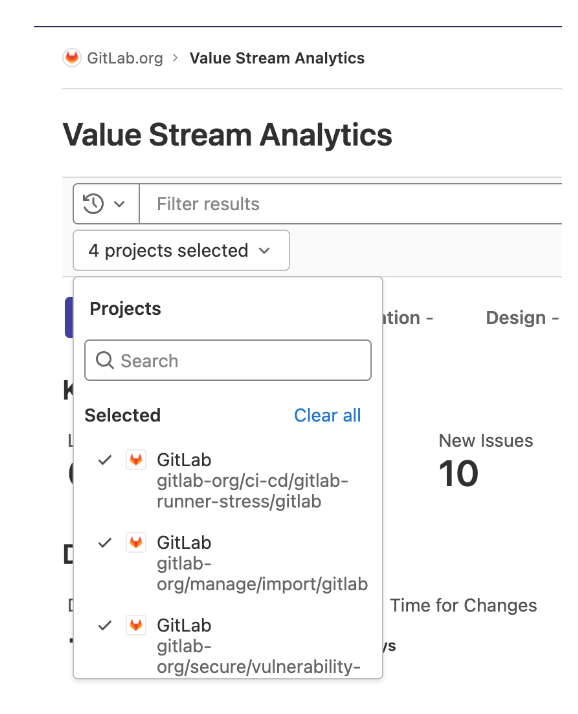Image resolution: width=578 pixels, height=714 pixels.
Task: Click avatar of secure/vulnerability project
Action: (x=136, y=626)
